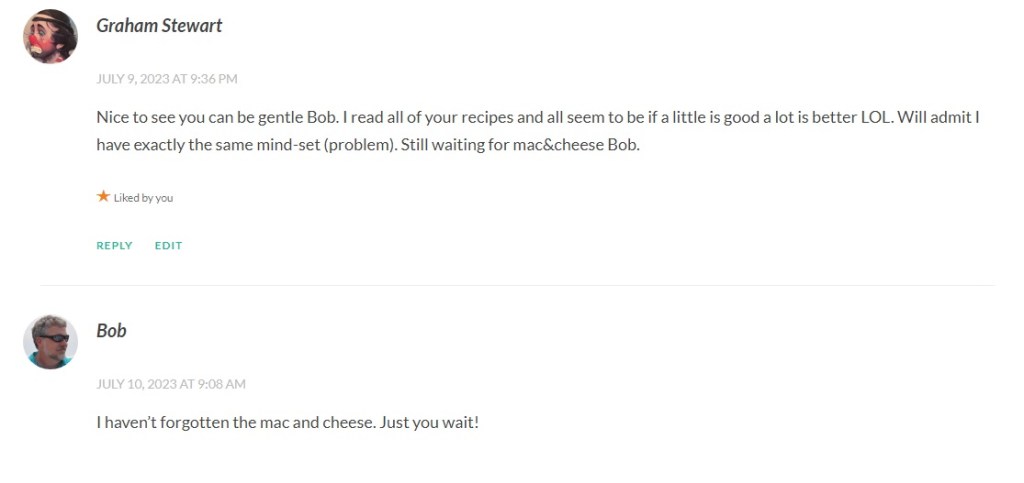
Task: Open Graham Stewart's author name
Action: tap(159, 26)
